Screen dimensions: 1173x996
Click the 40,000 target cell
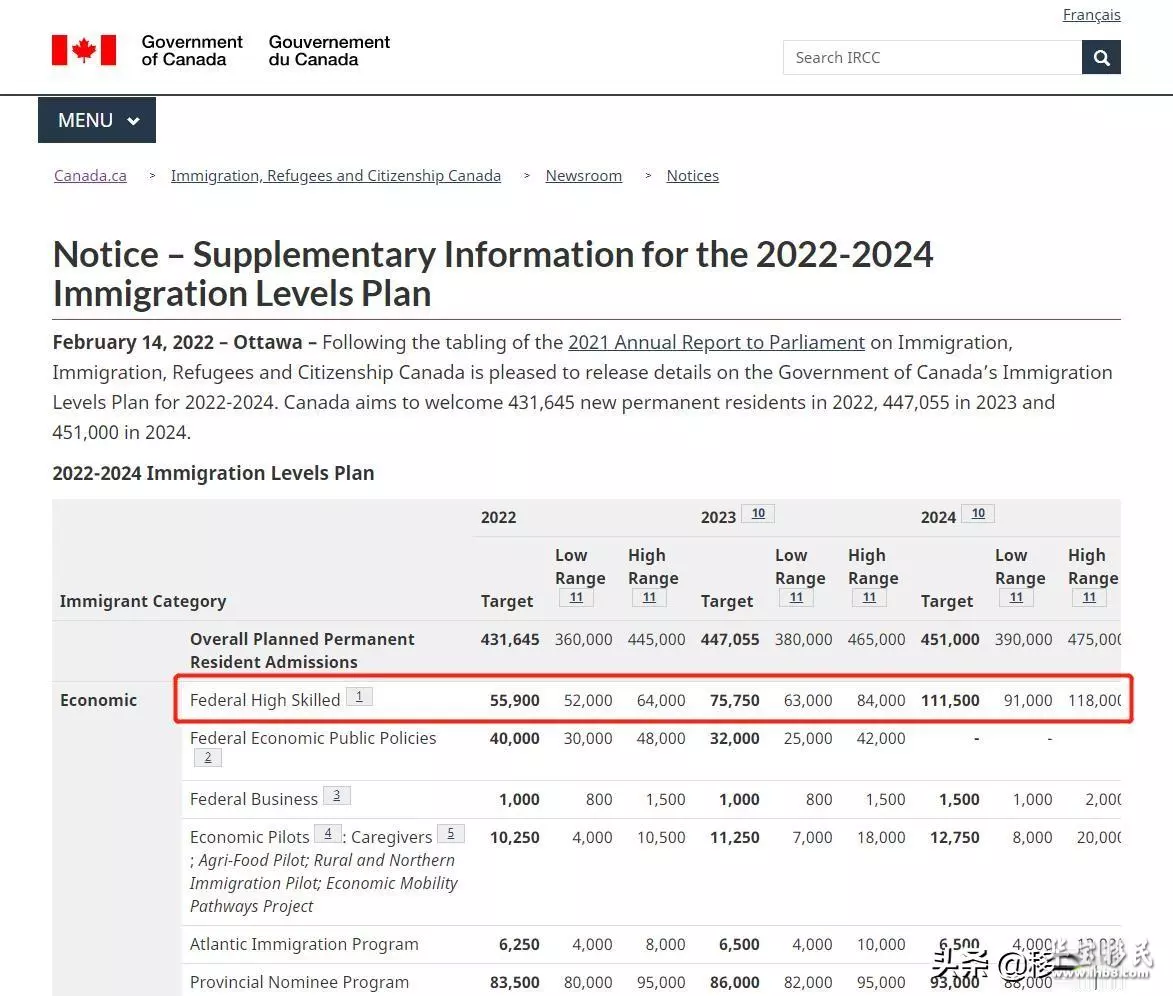[515, 739]
